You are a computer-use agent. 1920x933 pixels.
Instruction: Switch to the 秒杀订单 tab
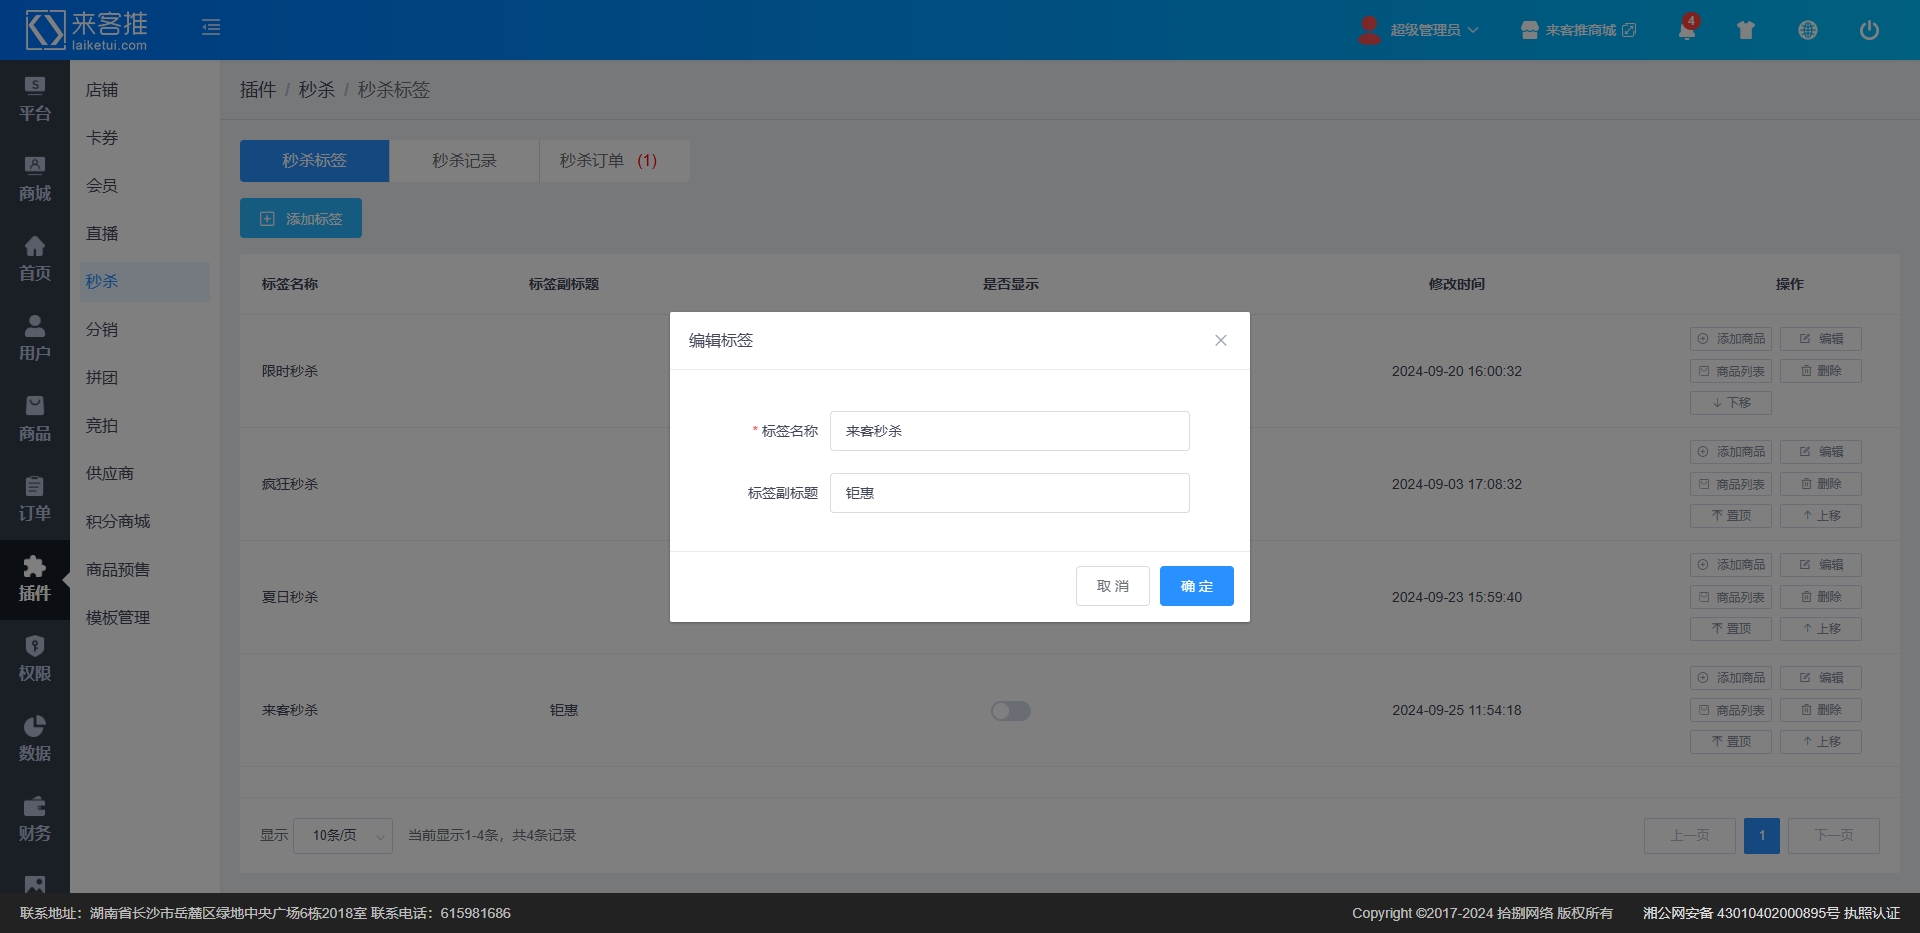[608, 161]
